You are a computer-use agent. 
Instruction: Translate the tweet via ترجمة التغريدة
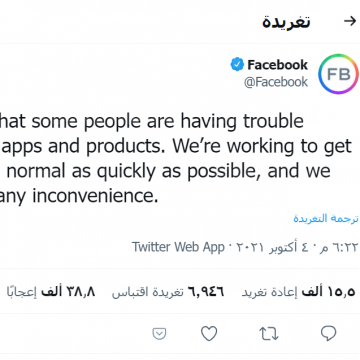(x=326, y=219)
